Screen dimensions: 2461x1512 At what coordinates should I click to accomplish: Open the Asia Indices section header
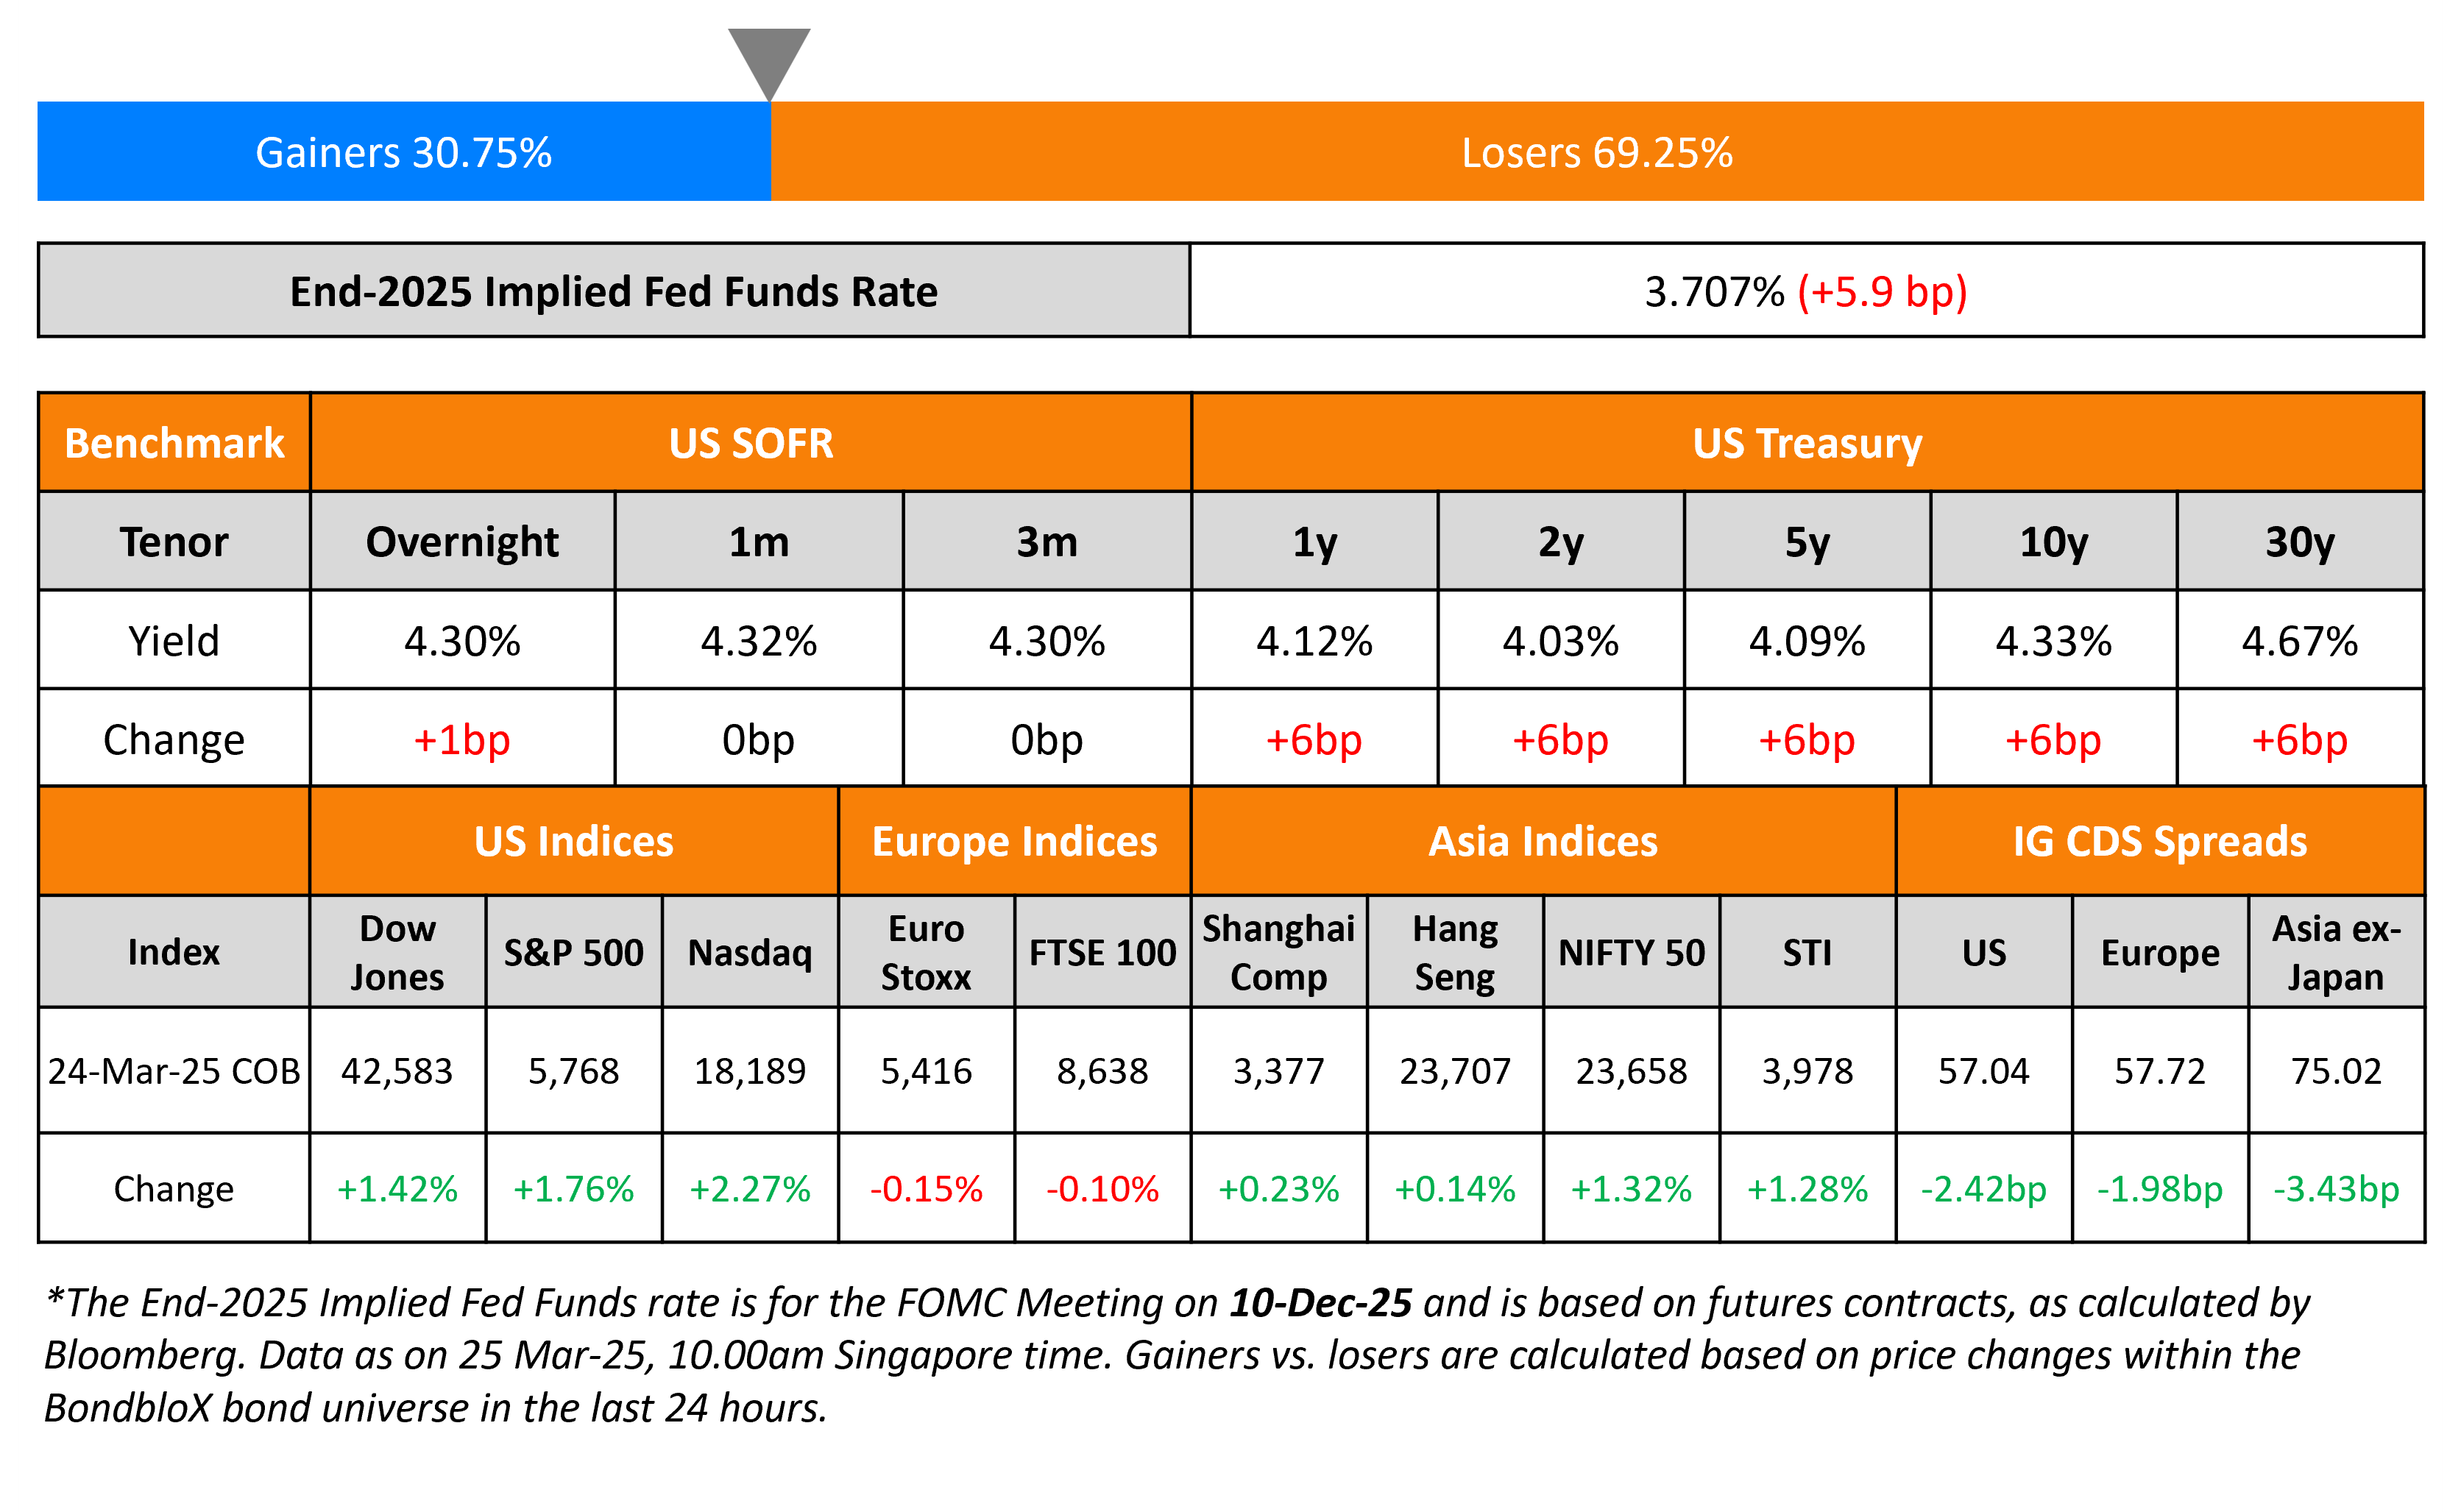tap(1542, 841)
